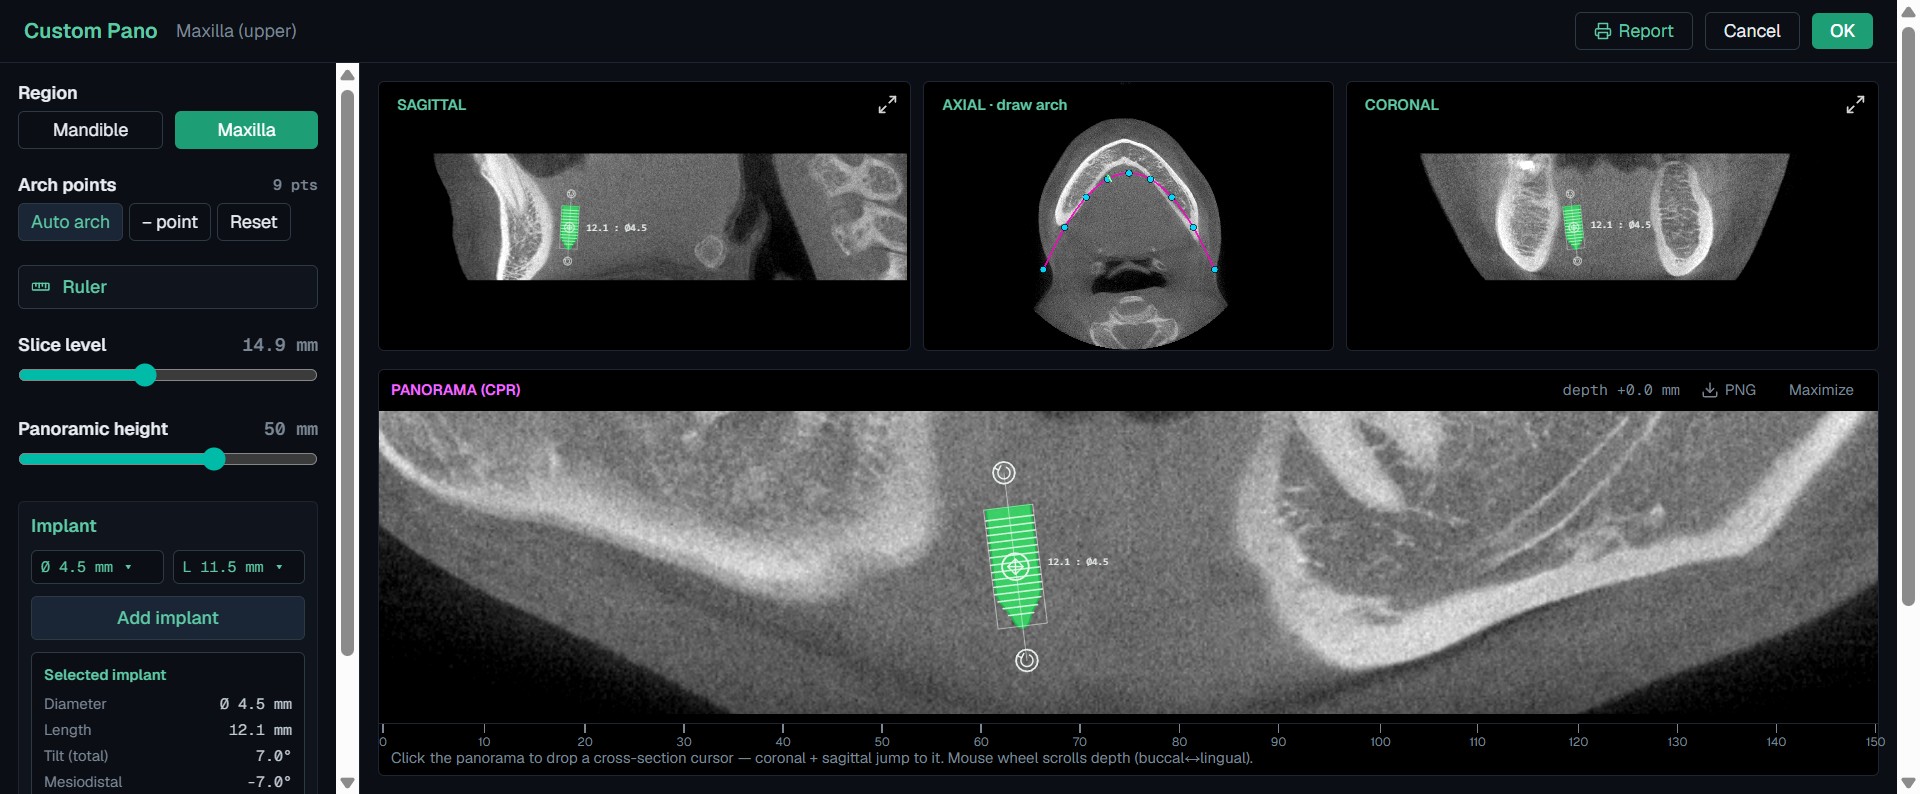The image size is (1920, 794).
Task: Cancel the custom pano
Action: 1751,31
